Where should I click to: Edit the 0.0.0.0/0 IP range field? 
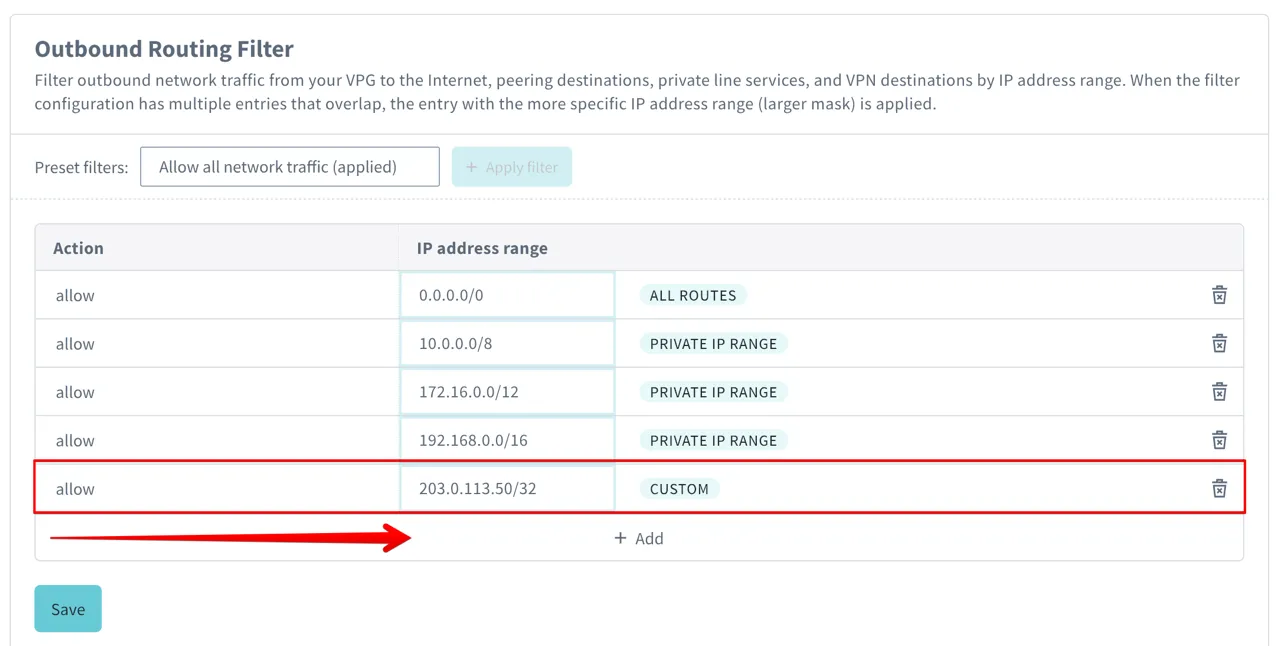point(507,295)
